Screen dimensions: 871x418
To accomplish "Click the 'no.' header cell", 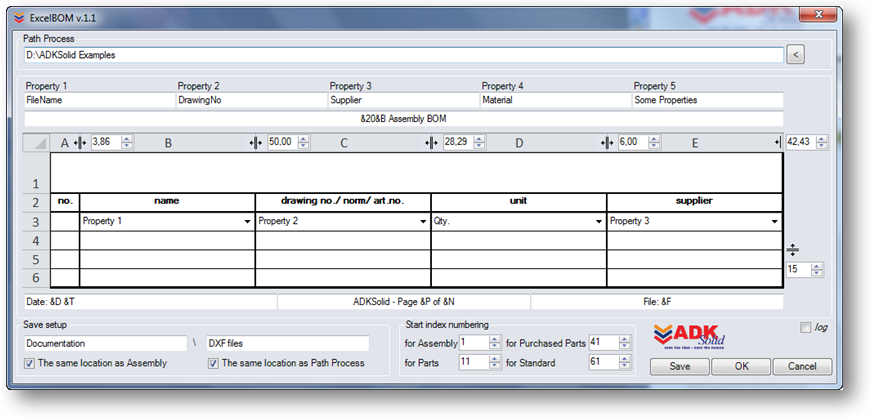I will click(65, 202).
